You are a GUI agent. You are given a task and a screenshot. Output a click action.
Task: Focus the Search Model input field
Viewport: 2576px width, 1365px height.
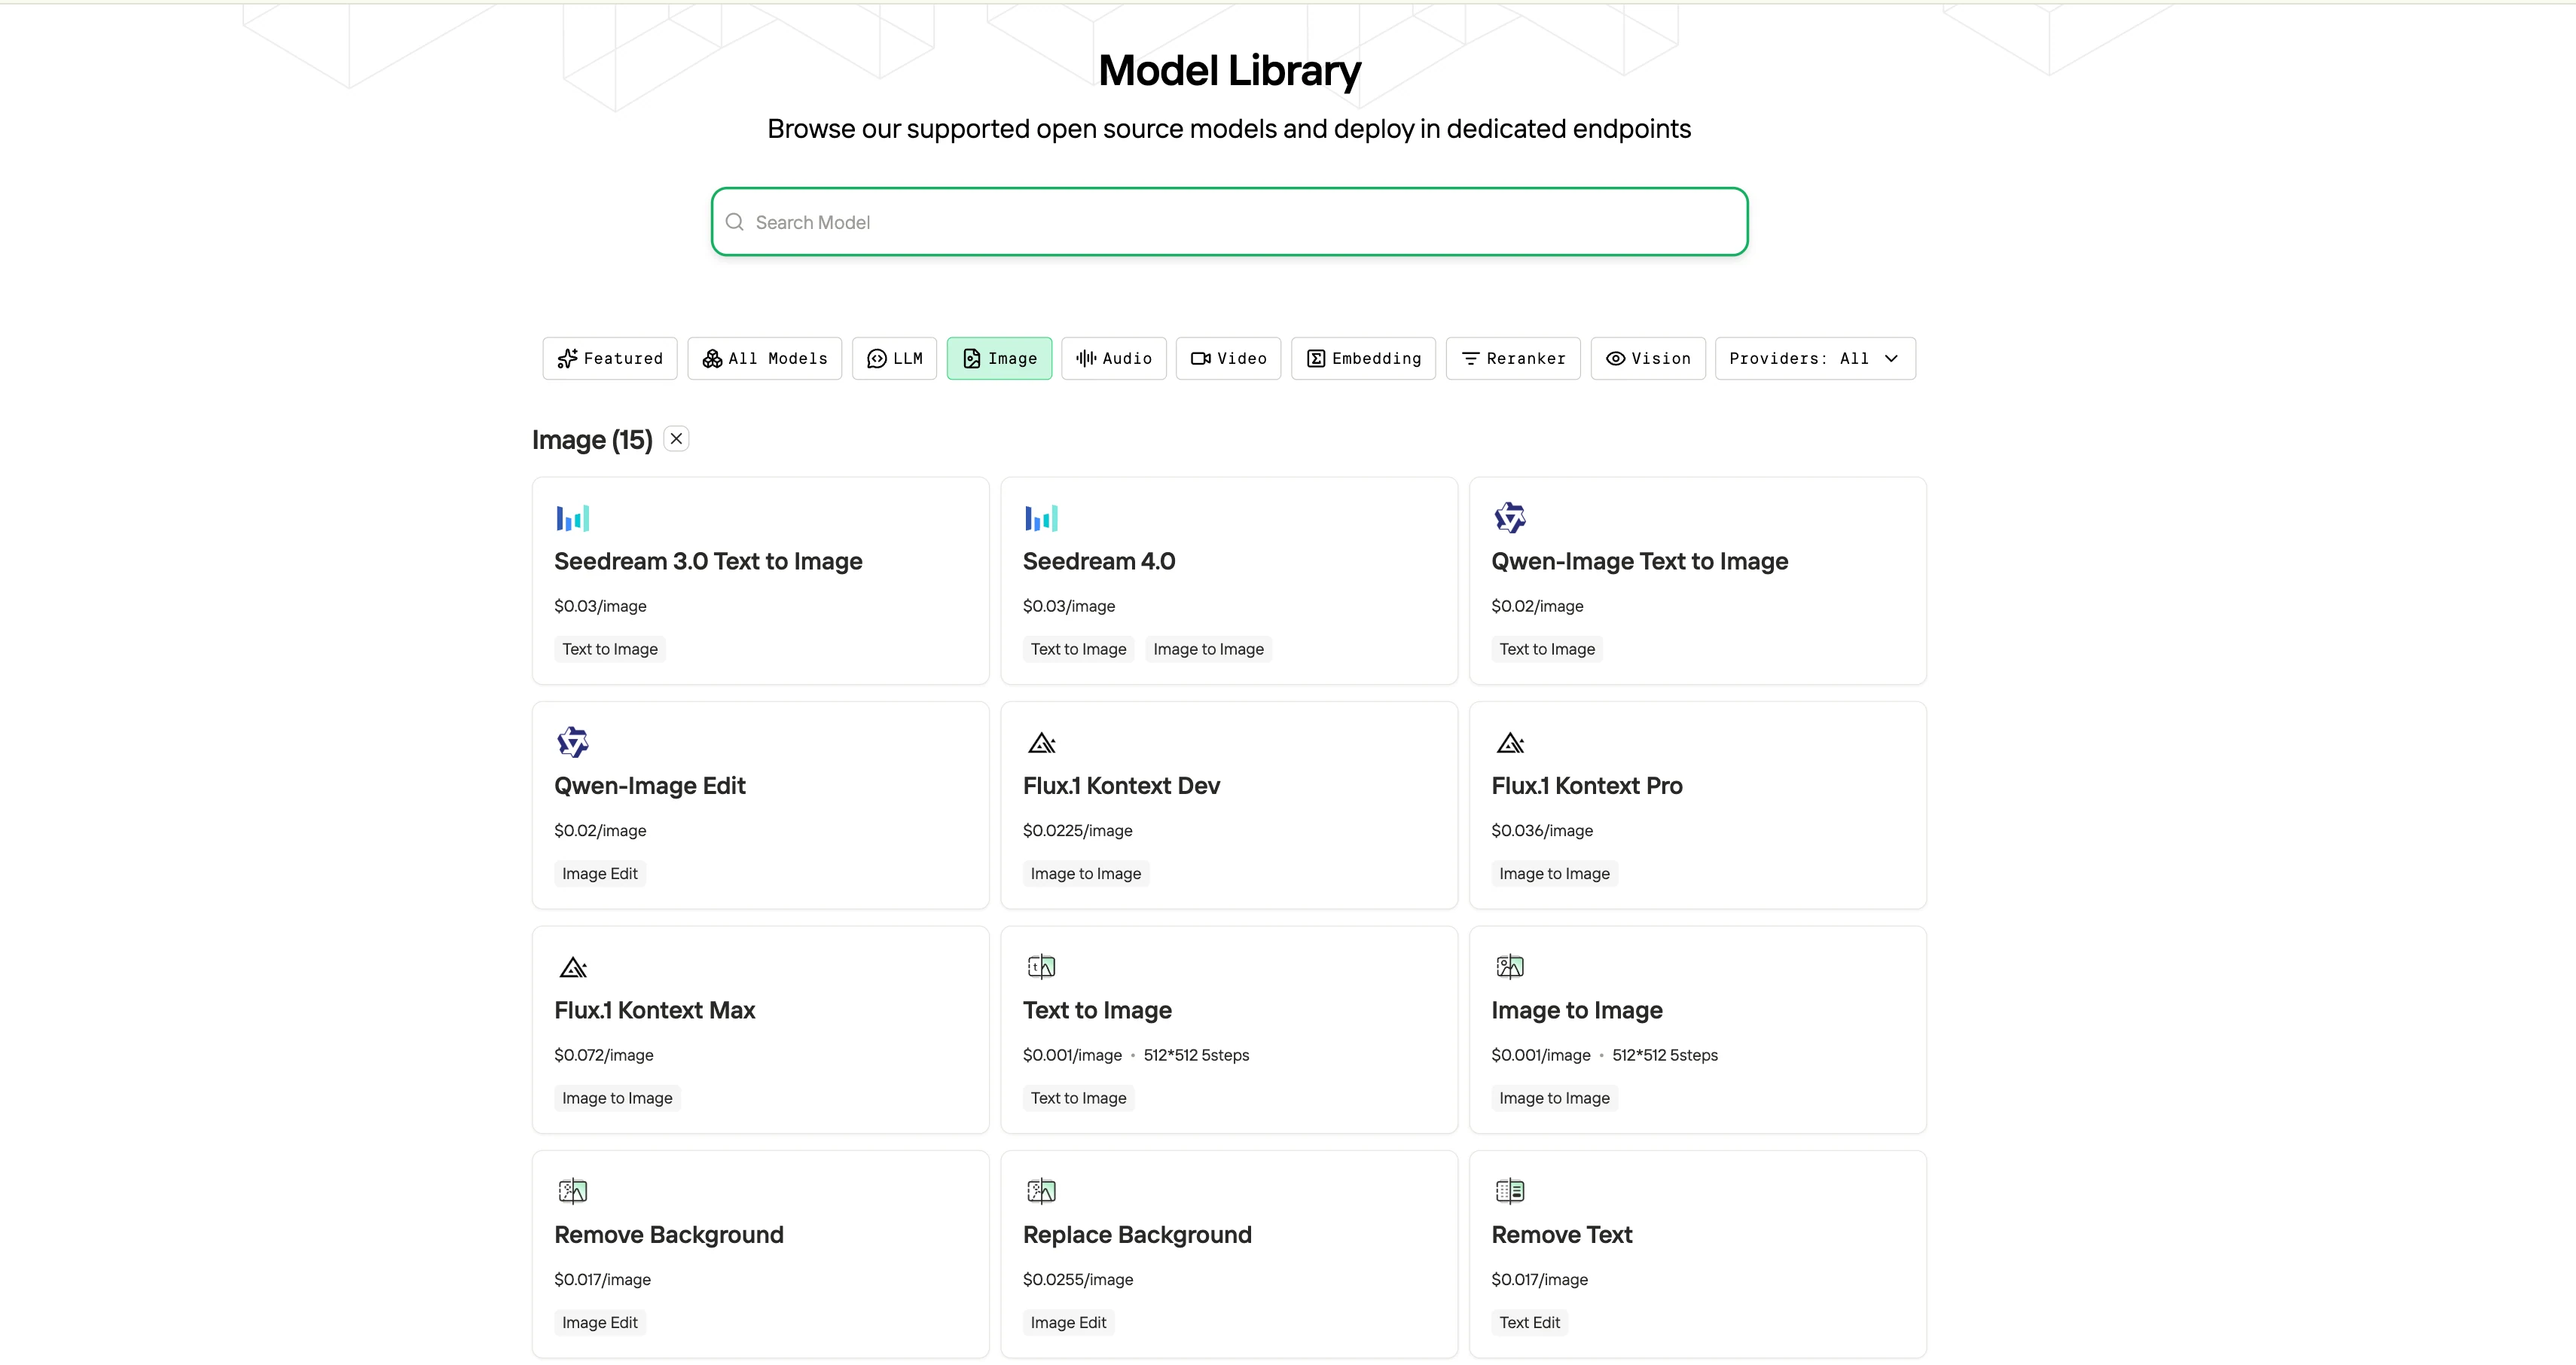(x=1229, y=222)
